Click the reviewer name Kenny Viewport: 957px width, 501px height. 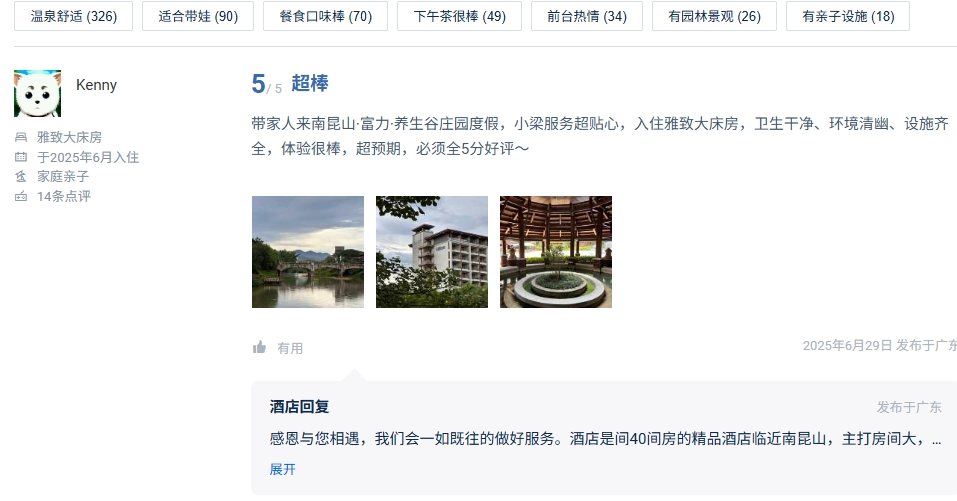pos(96,85)
